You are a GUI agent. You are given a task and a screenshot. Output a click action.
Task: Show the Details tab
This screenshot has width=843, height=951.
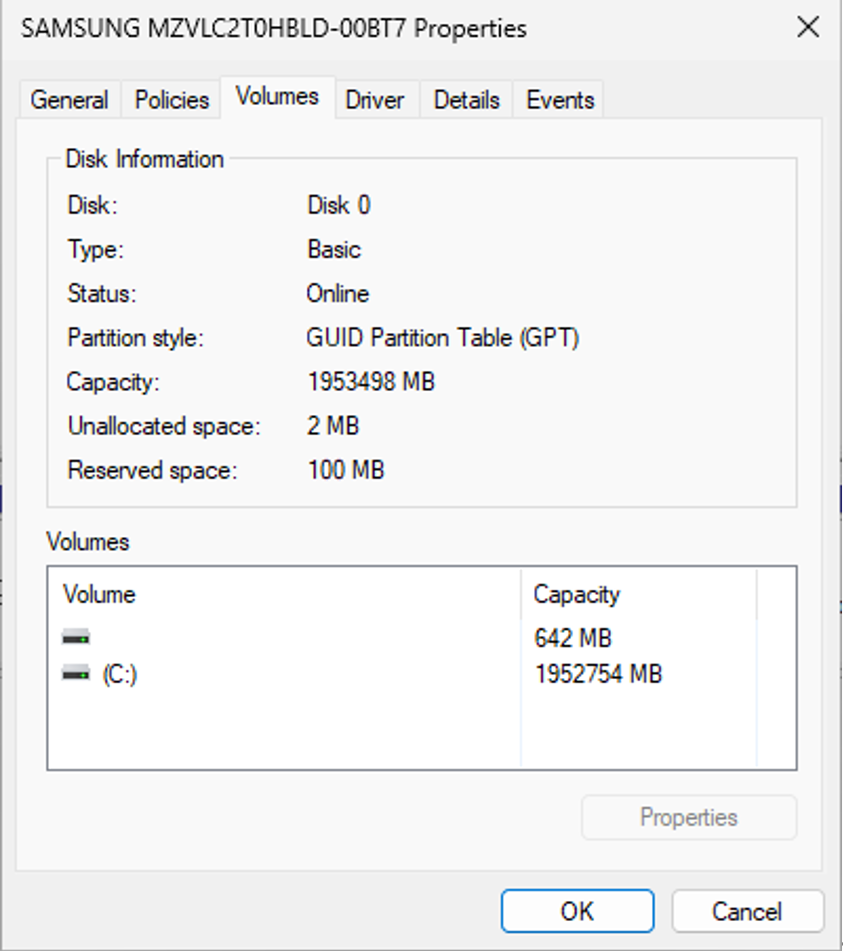(466, 100)
